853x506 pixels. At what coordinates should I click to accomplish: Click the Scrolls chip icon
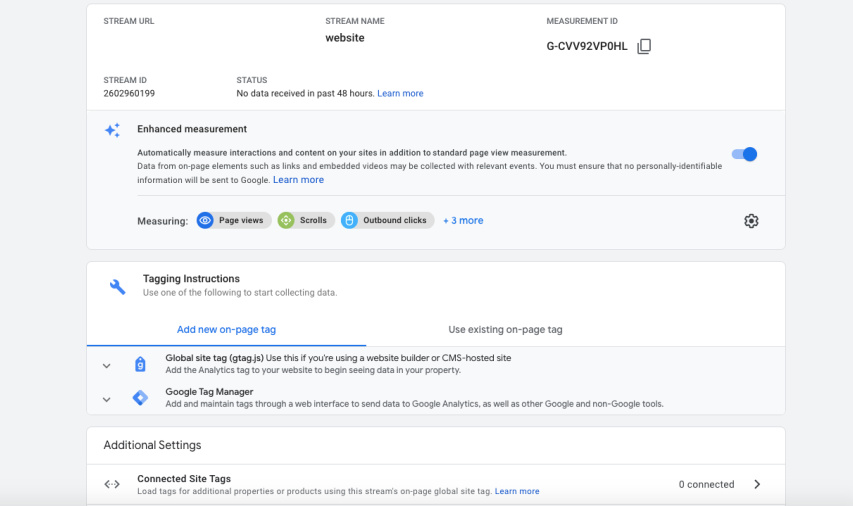(286, 221)
